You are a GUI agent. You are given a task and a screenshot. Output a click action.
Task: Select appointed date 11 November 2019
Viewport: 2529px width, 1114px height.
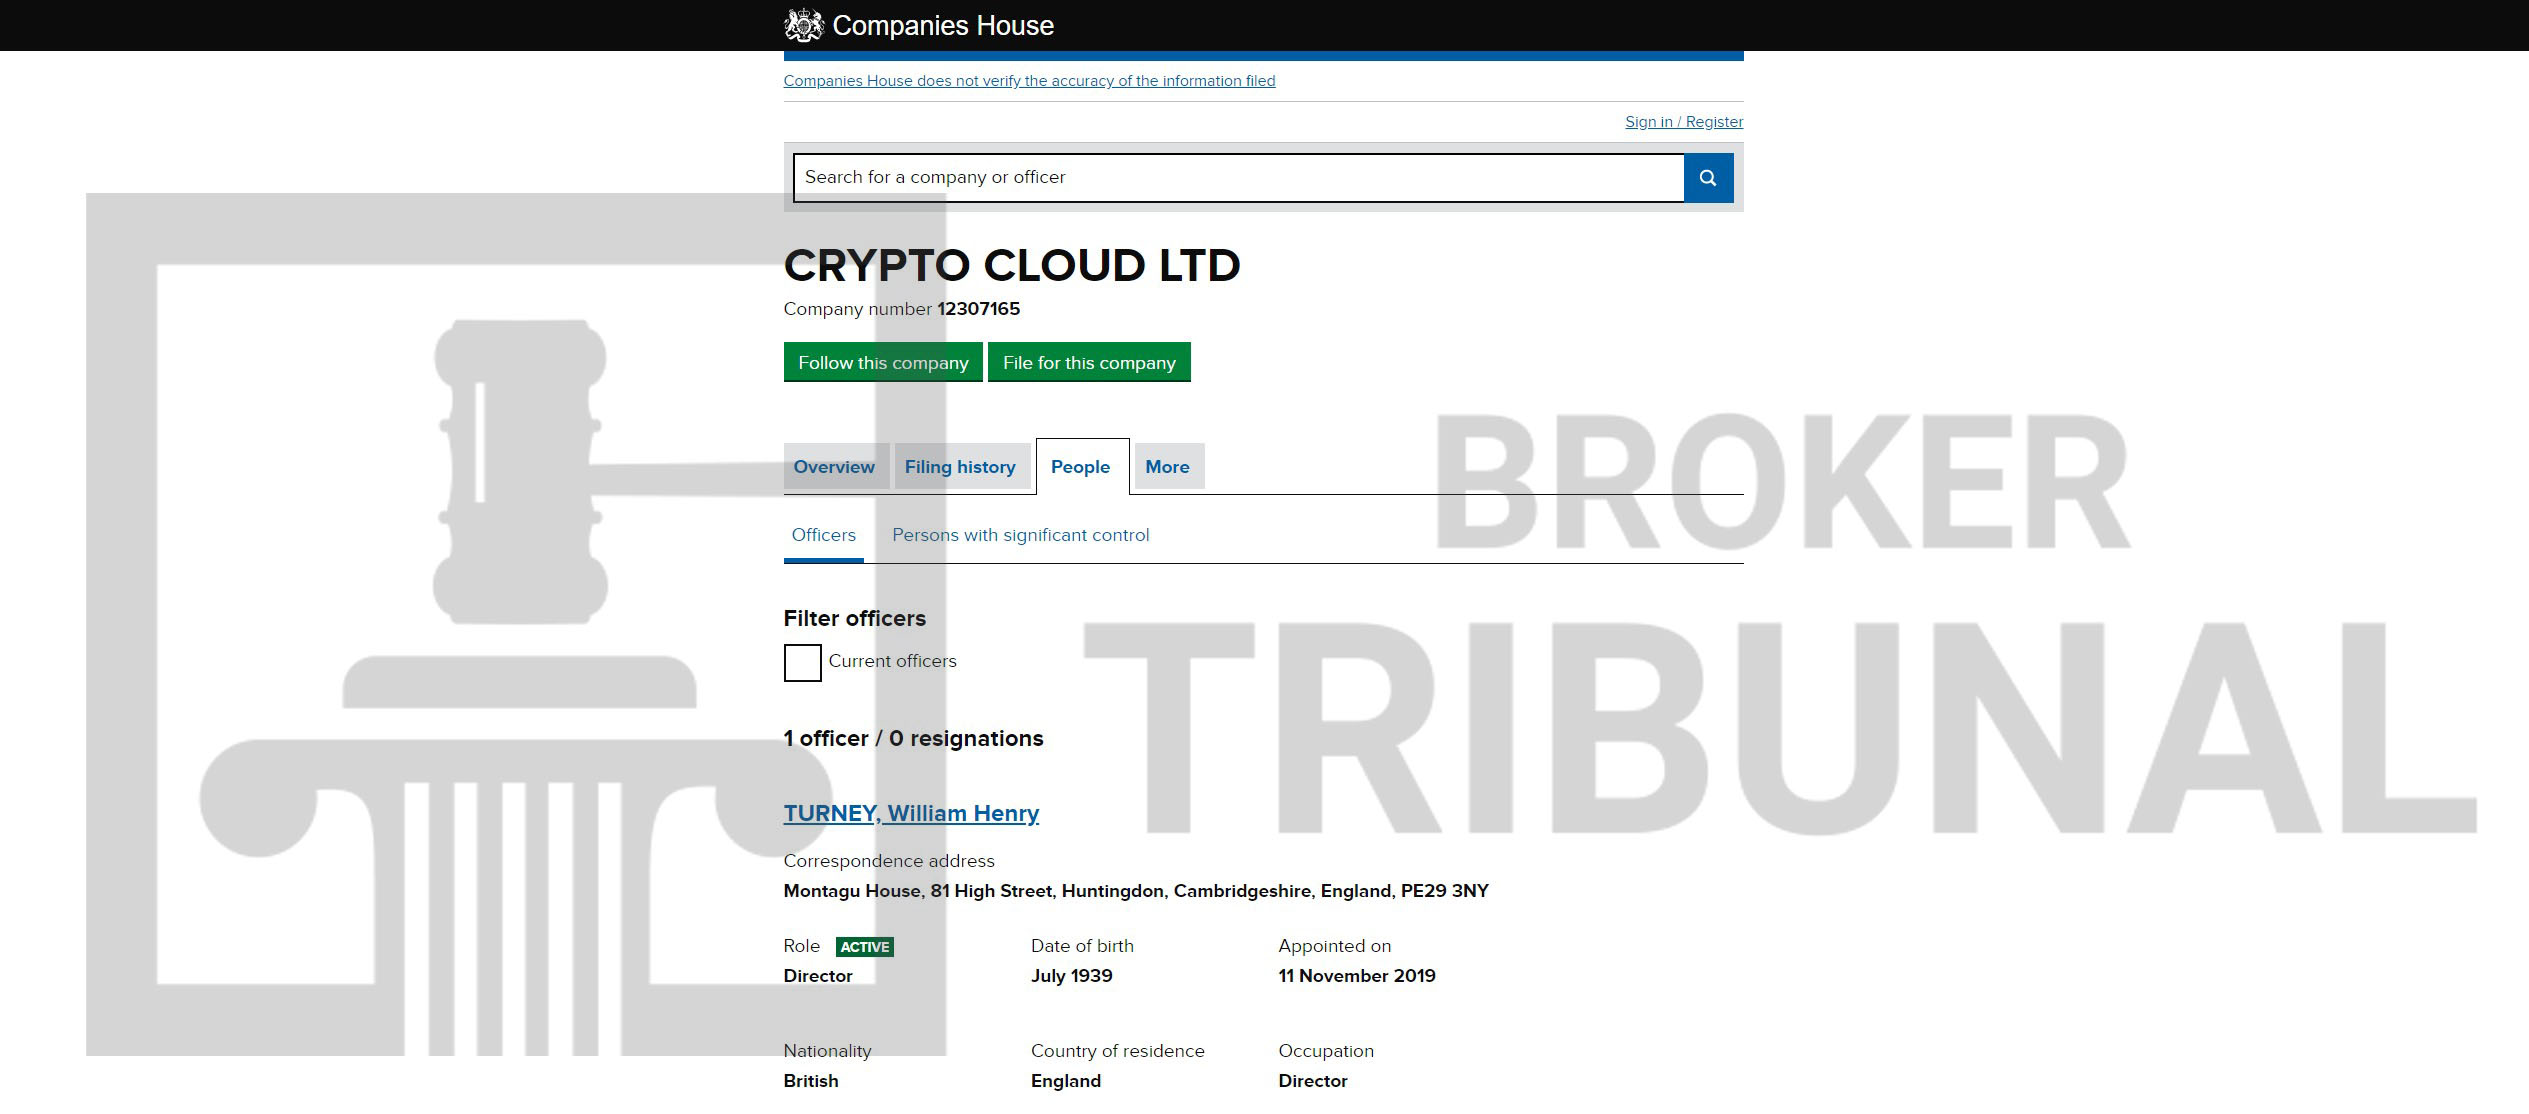point(1357,976)
